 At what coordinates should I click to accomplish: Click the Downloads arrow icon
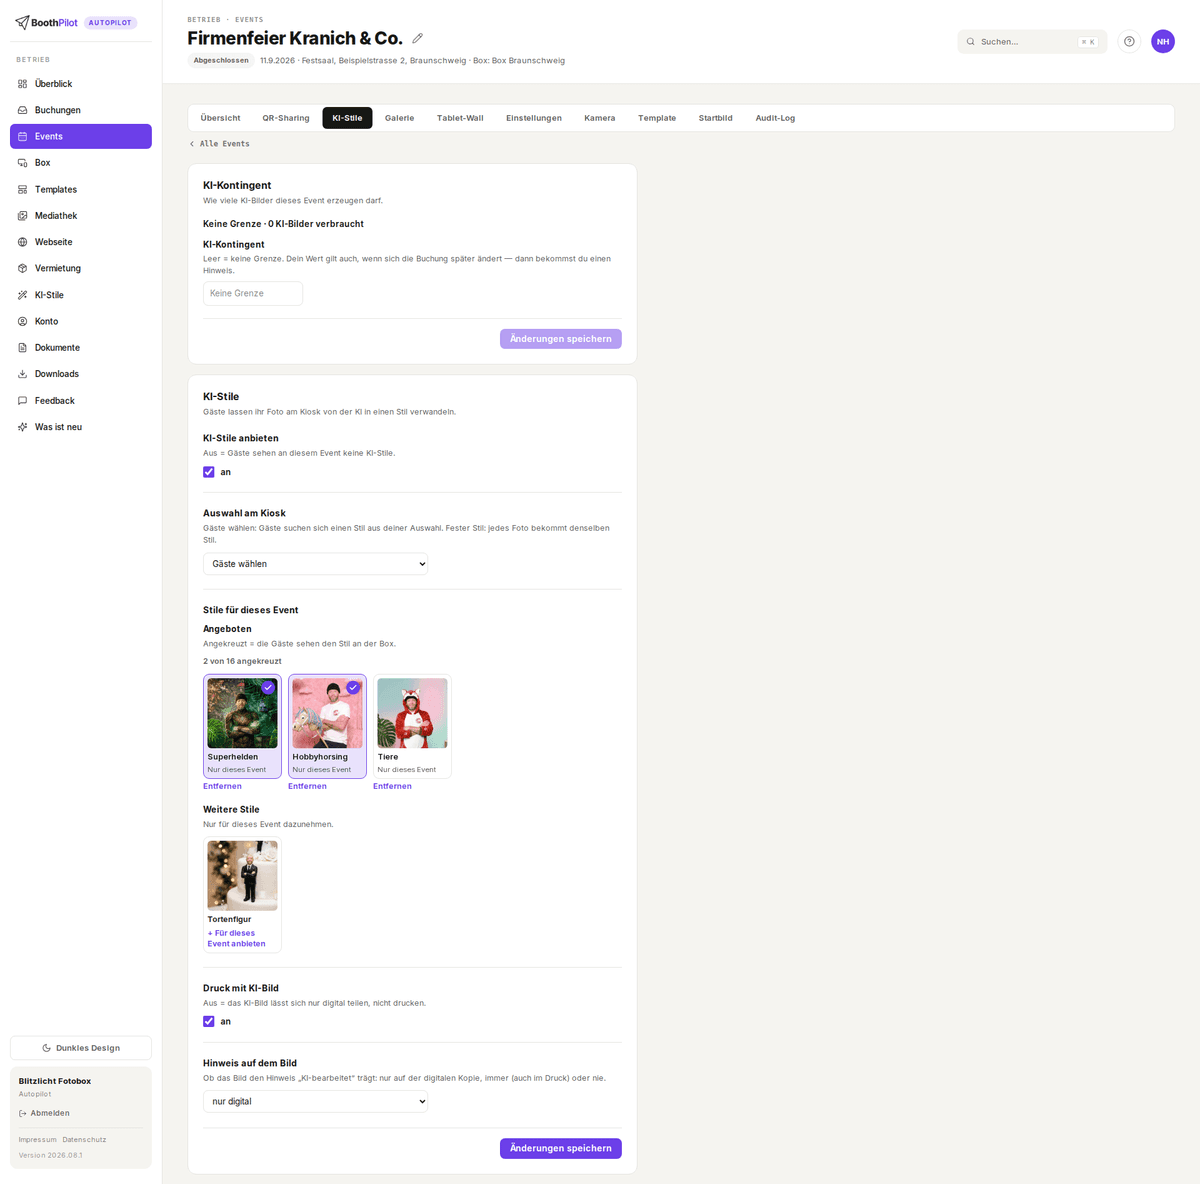(23, 374)
